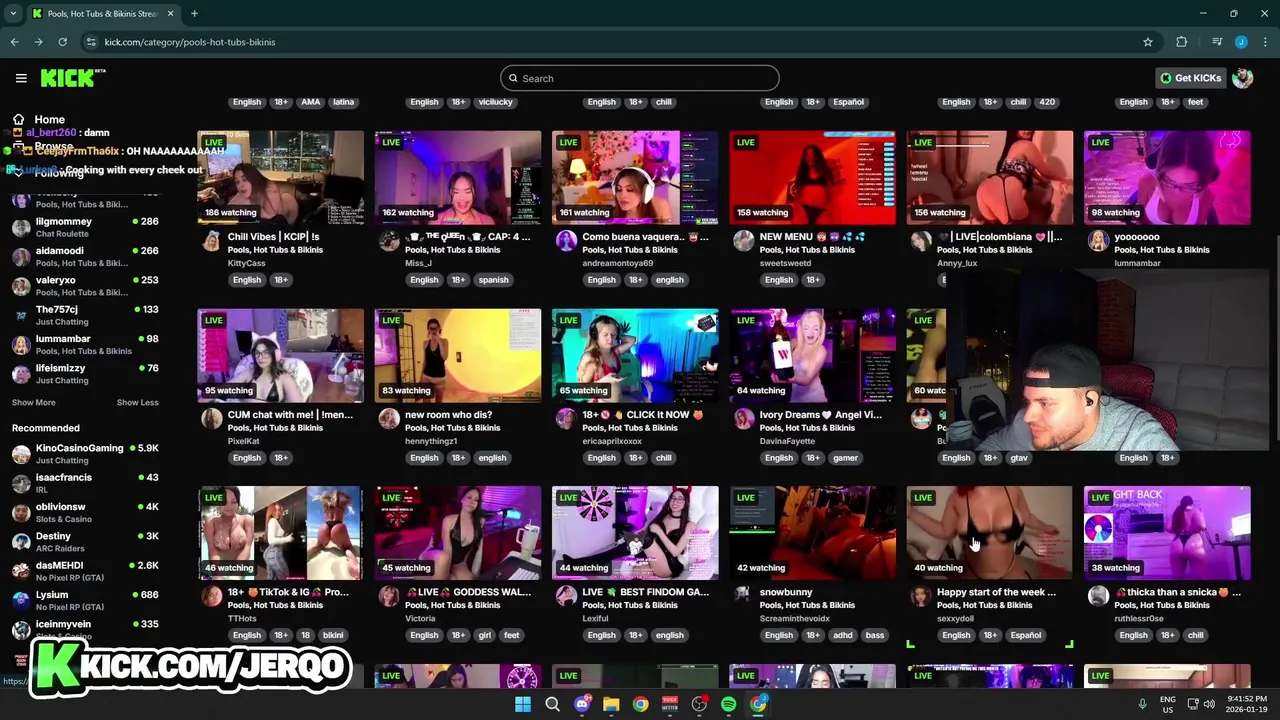Open the 'new room who dis?' stream thumbnail

point(458,355)
